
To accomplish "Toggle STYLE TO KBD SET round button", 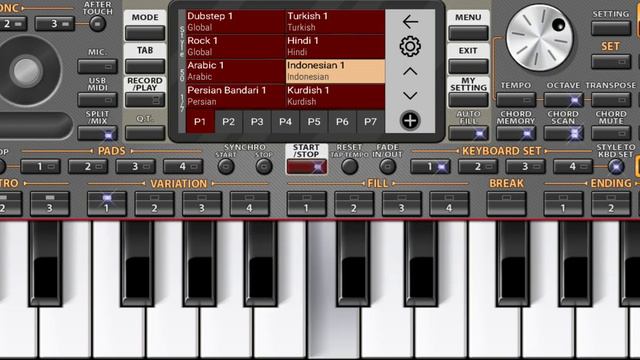I will click(616, 167).
